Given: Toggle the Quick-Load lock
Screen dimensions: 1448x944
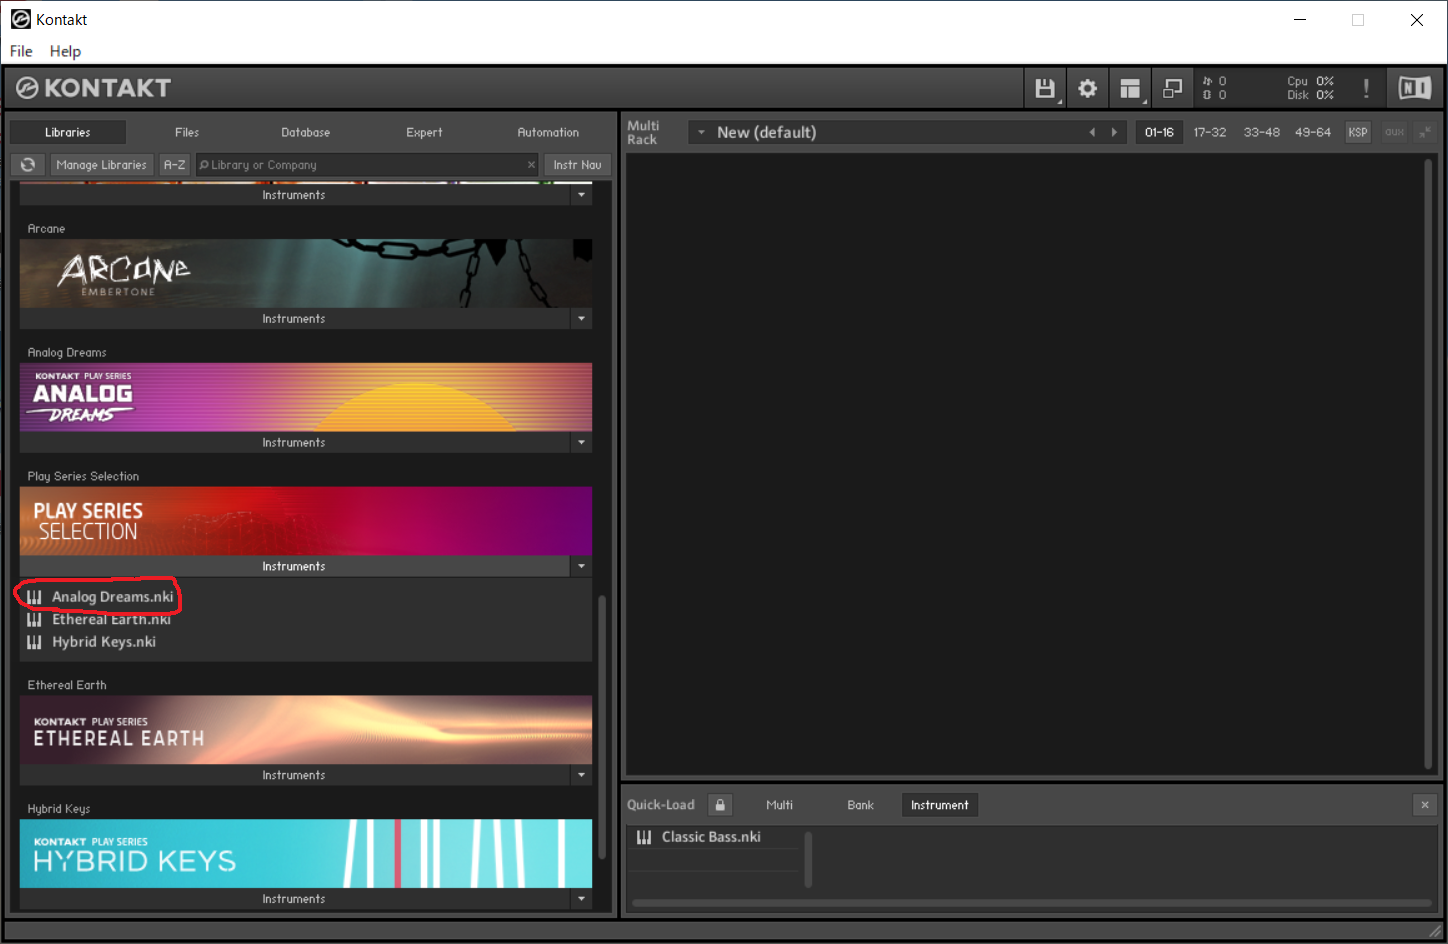Looking at the screenshot, I should pos(720,805).
